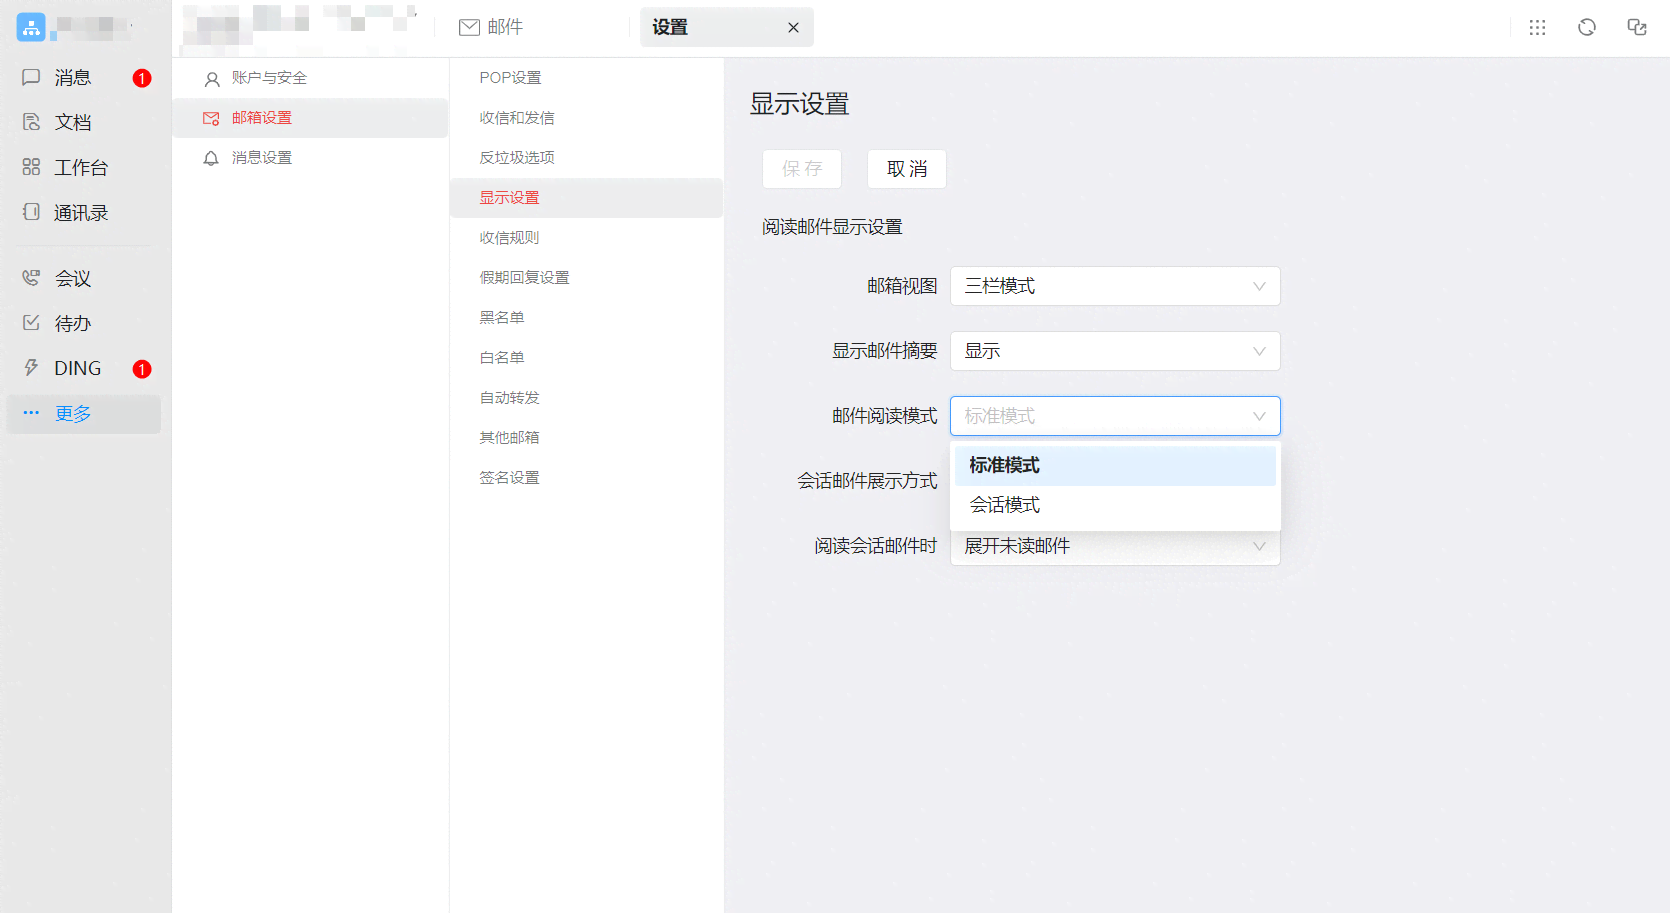
Task: Click the 更多 ellipsis icon
Action: coord(31,413)
